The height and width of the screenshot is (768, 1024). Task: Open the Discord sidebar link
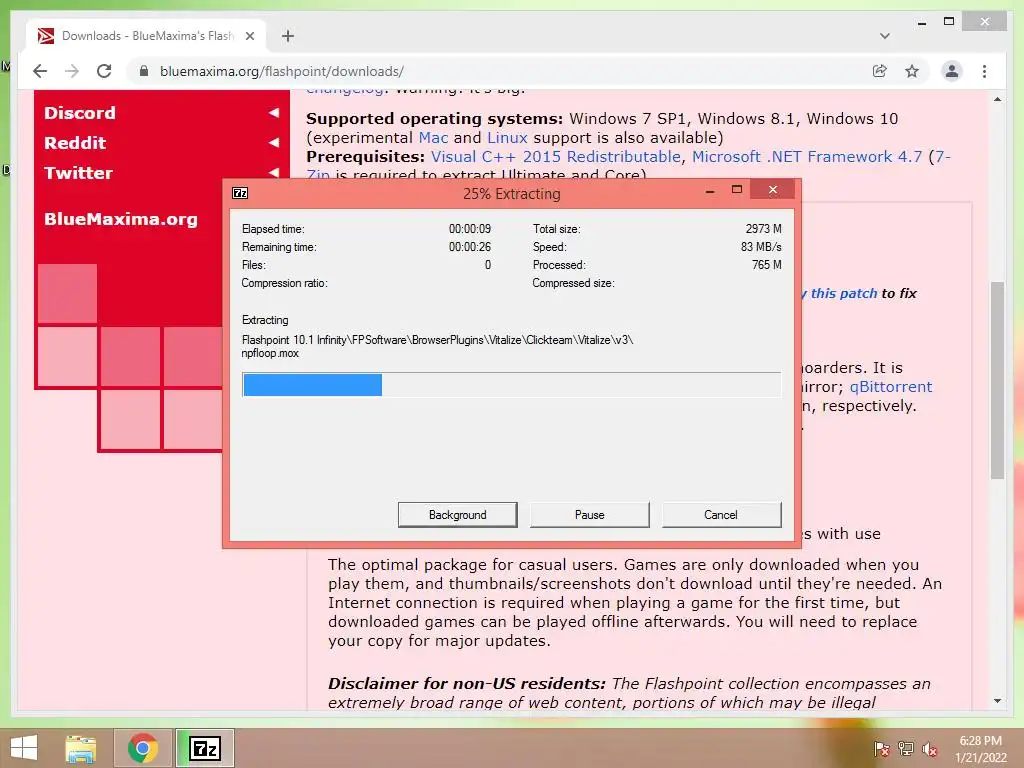click(80, 113)
